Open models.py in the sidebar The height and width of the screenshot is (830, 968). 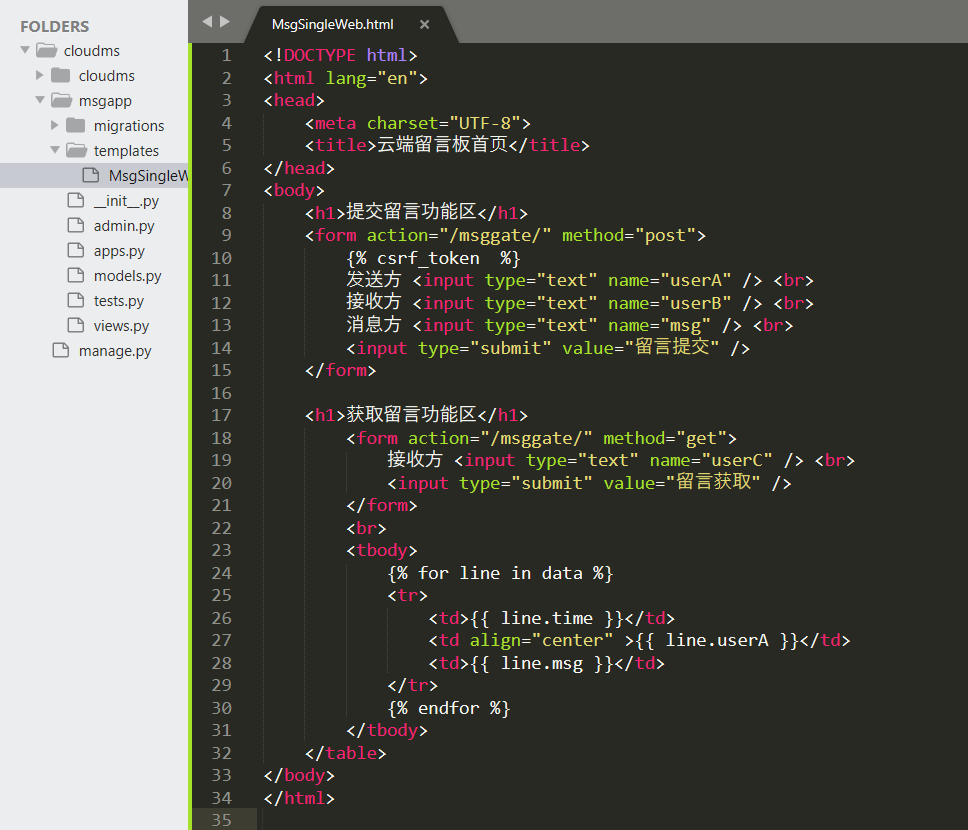coord(127,276)
